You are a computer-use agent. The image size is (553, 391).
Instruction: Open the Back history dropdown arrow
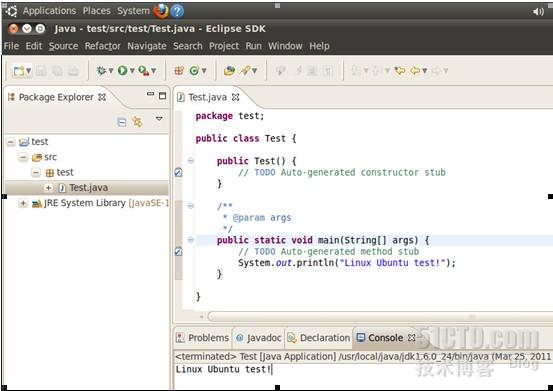tap(425, 71)
